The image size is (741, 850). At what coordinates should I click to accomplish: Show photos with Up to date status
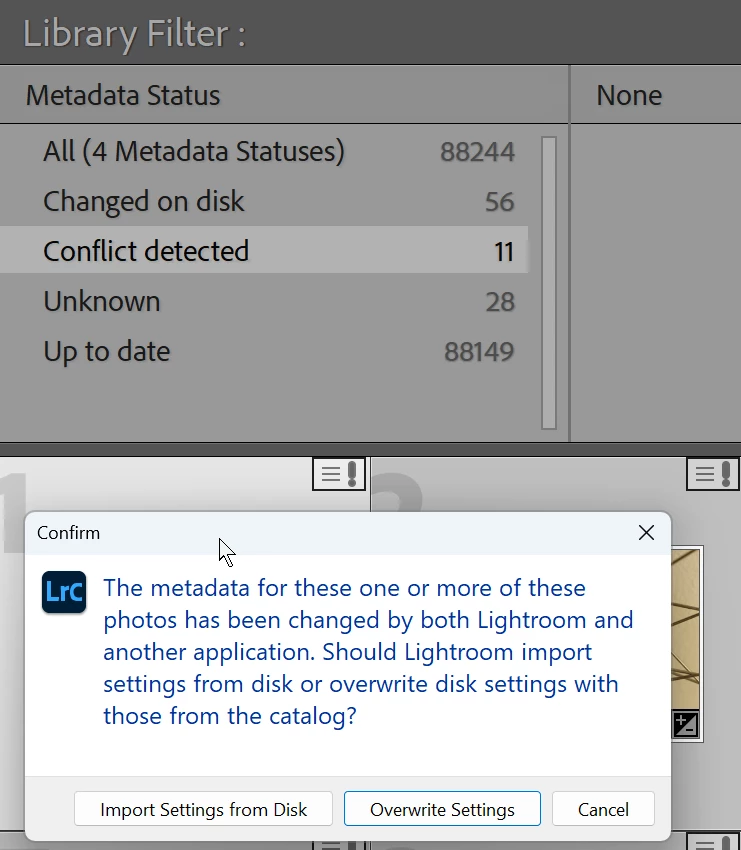point(107,352)
